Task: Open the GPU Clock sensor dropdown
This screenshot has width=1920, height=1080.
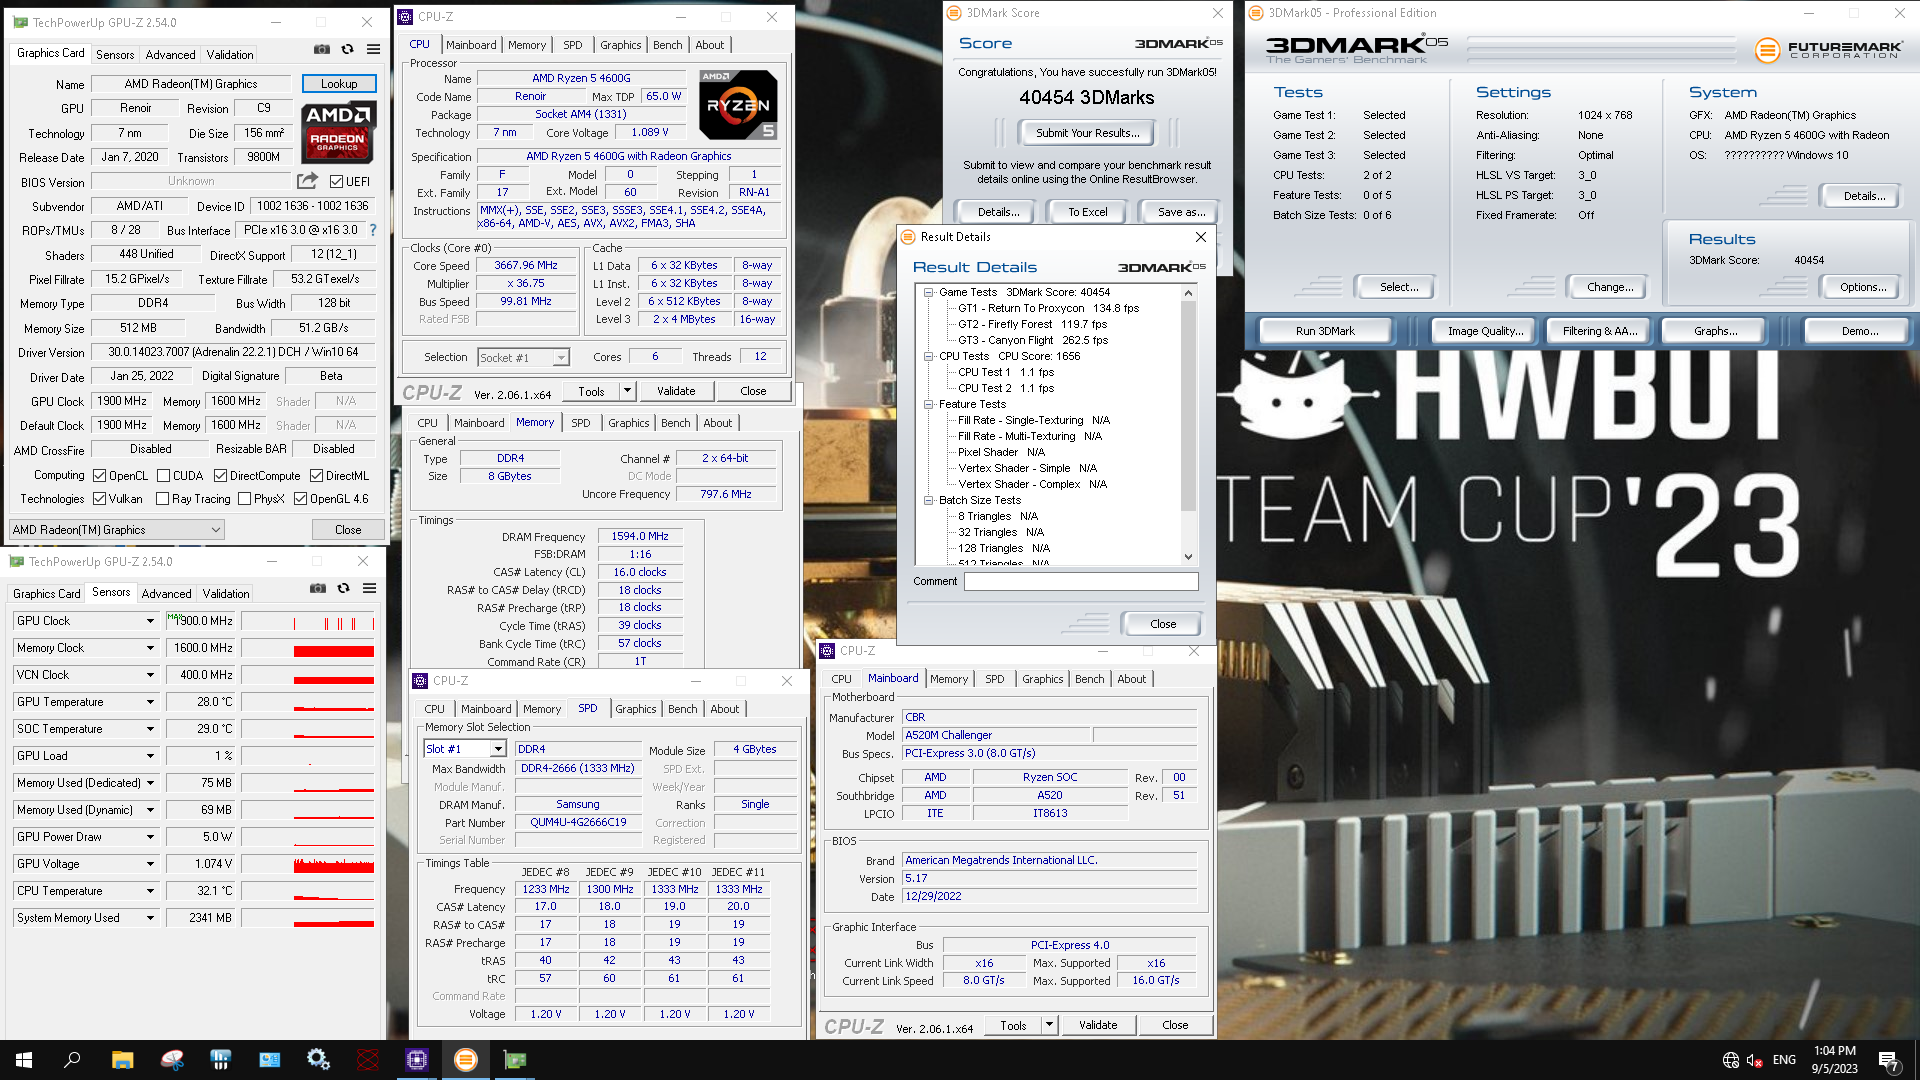Action: click(150, 621)
